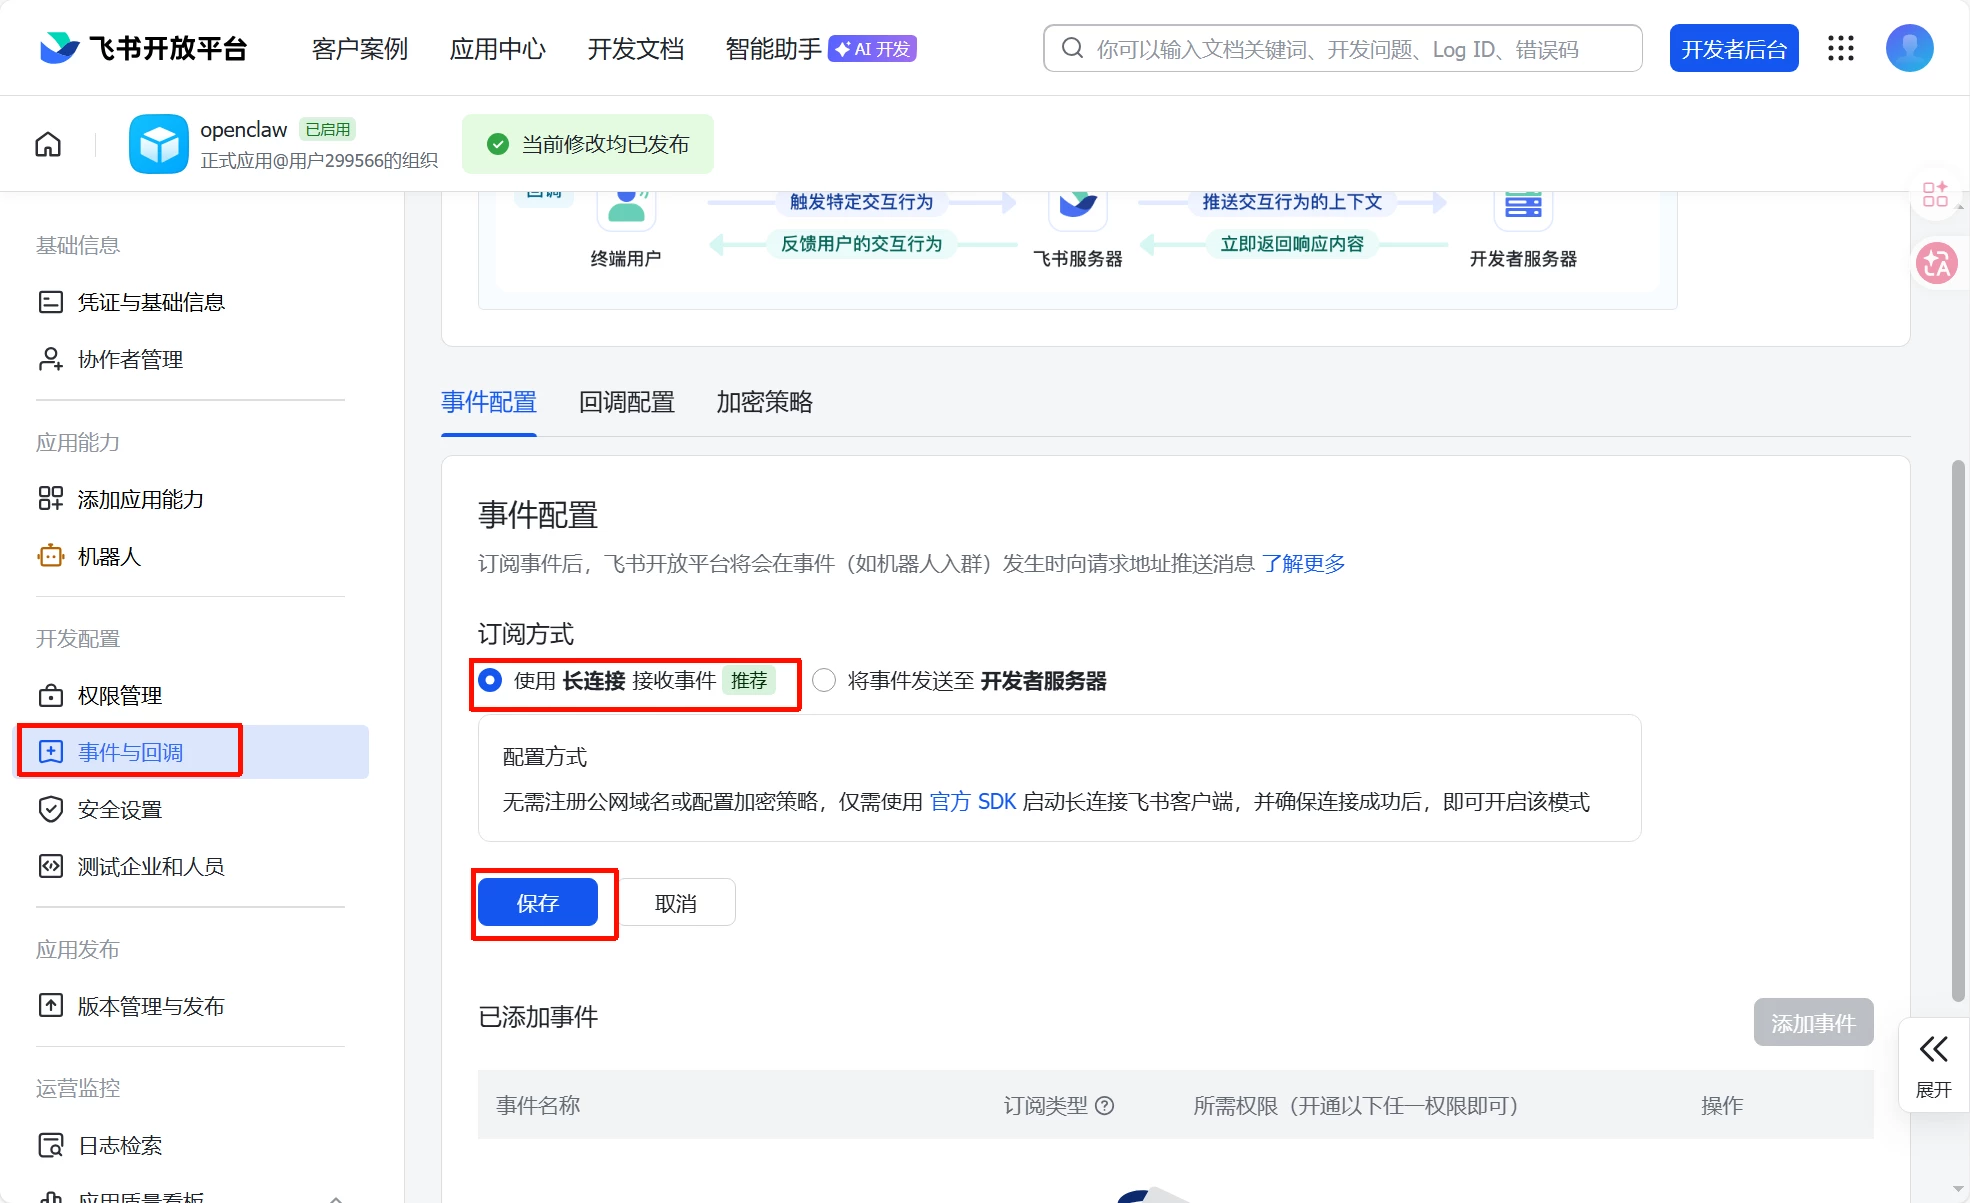Expand the collapsed side panel (展开)

[1933, 1065]
